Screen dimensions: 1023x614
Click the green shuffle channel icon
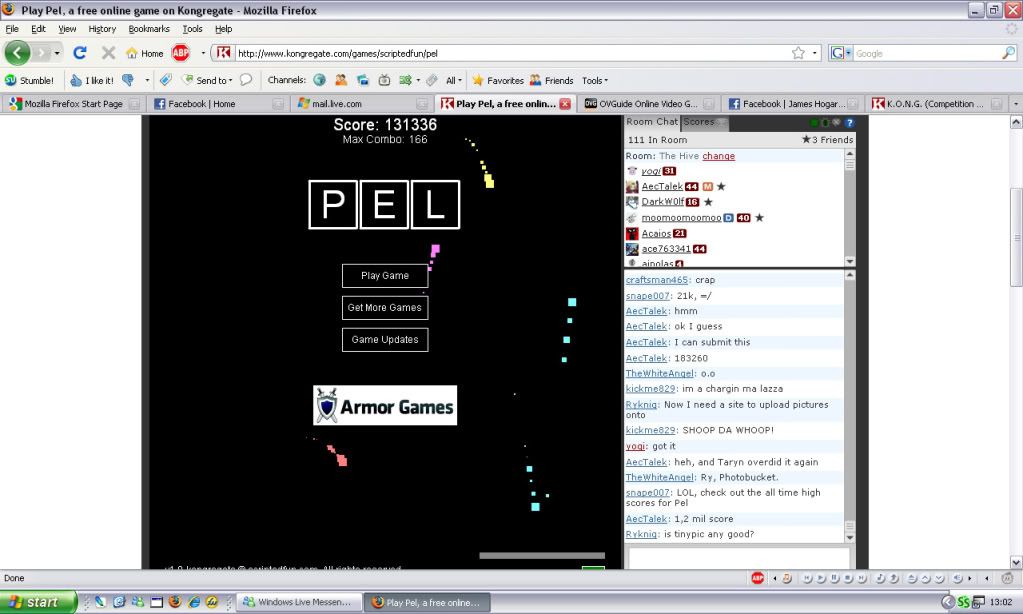tap(406, 80)
